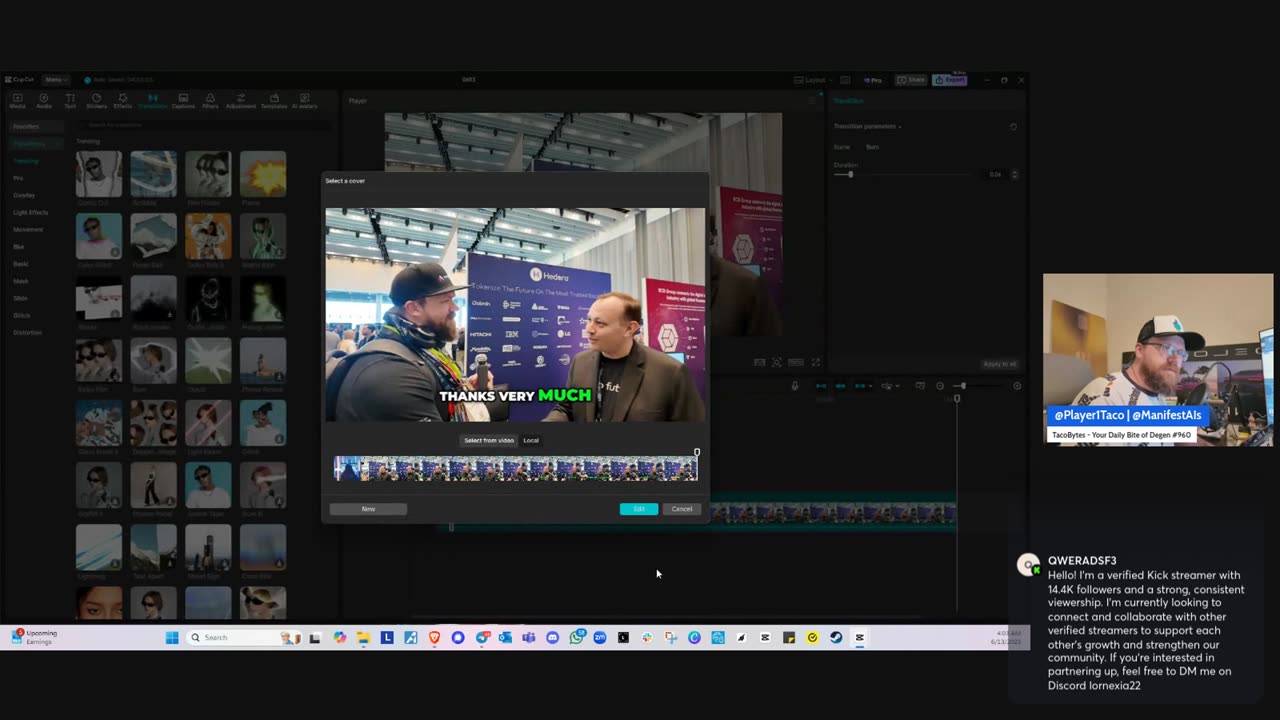This screenshot has width=1280, height=720.
Task: Open the AI avatars panel icon
Action: pos(304,101)
